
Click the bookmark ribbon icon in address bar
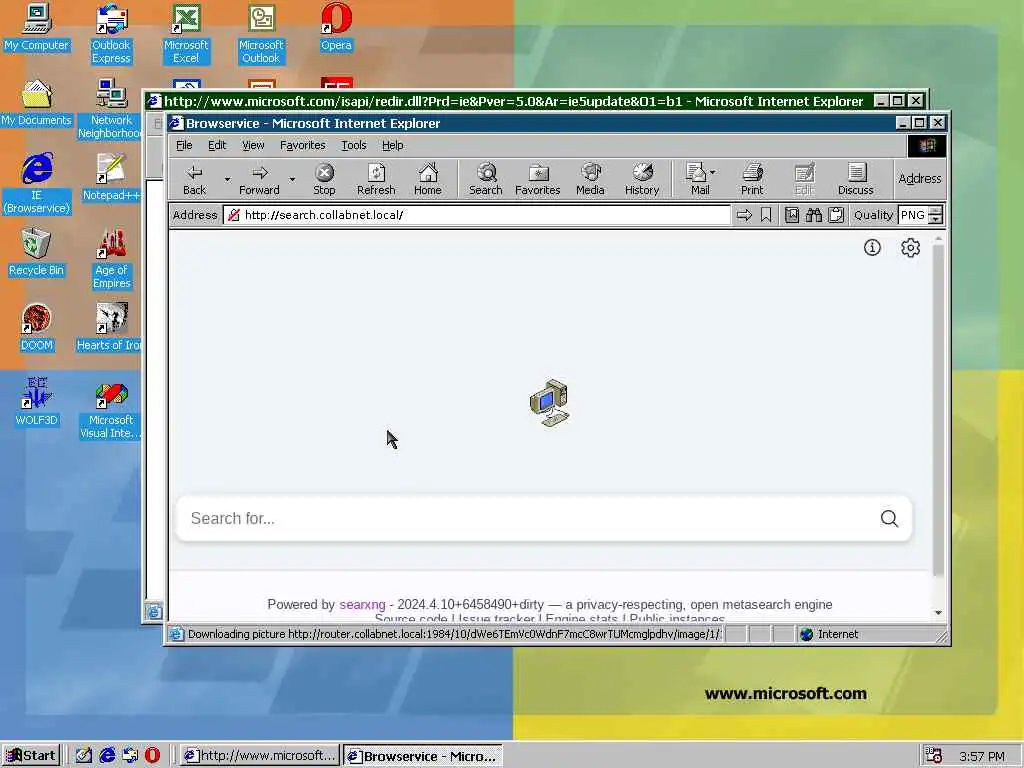pyautogui.click(x=766, y=215)
